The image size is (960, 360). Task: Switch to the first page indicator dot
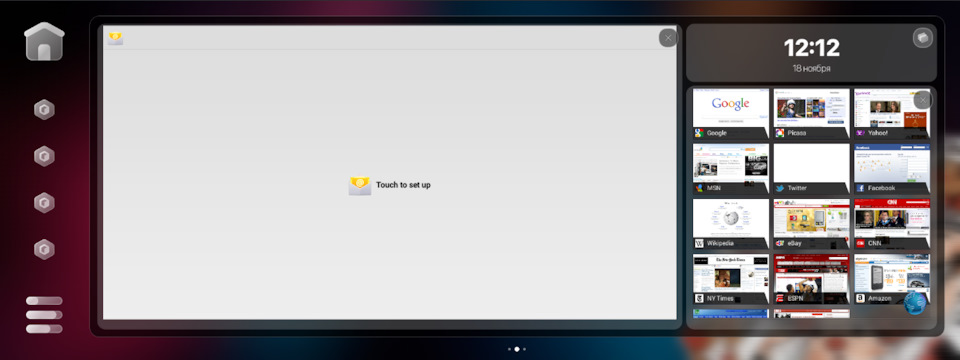tap(509, 349)
